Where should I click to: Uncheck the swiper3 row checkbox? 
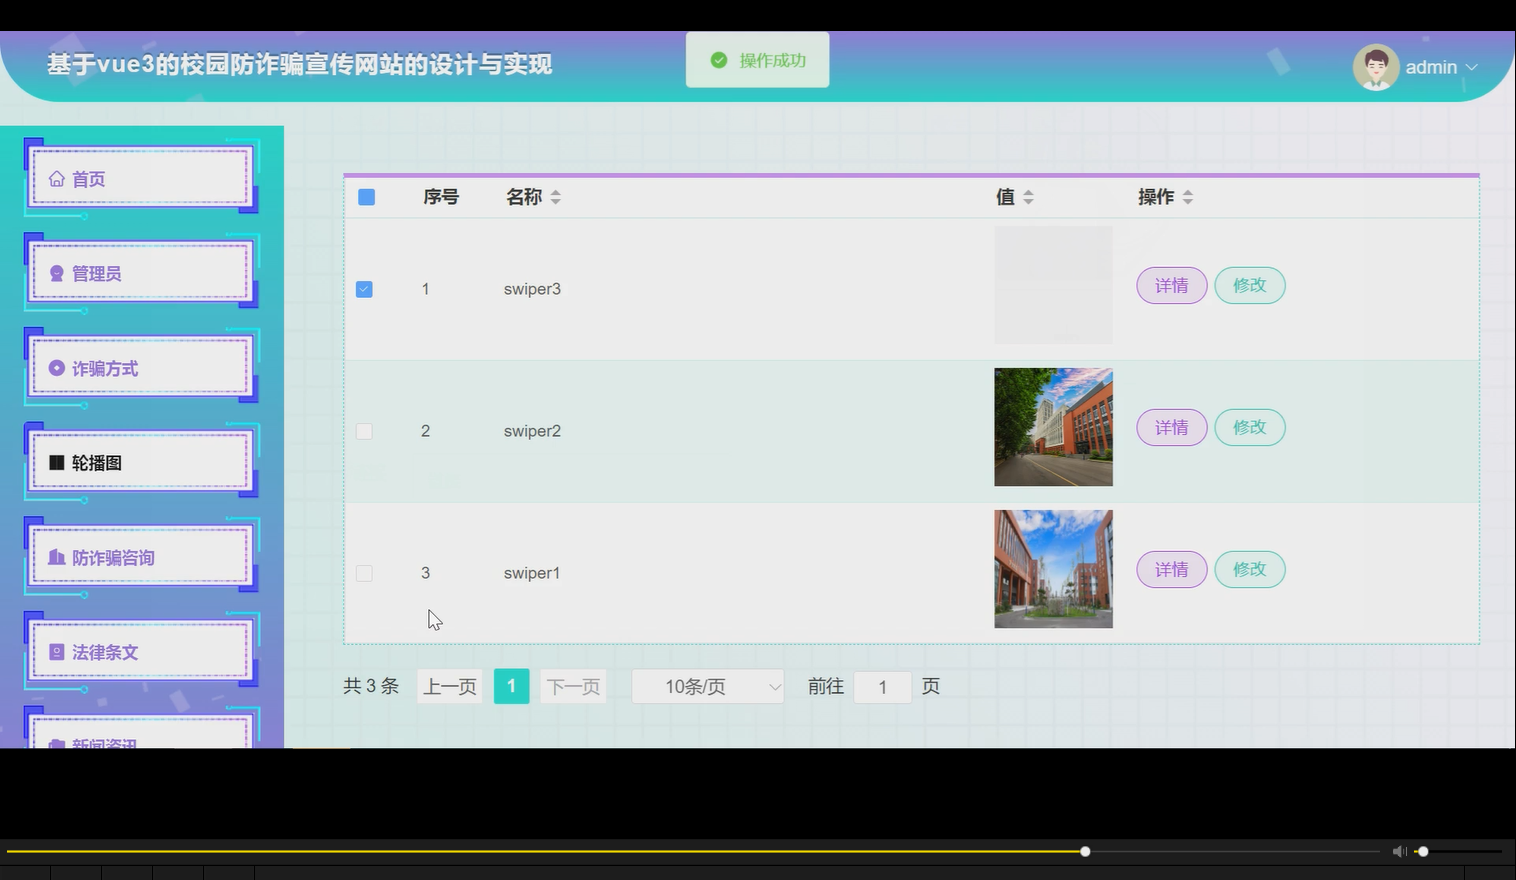tap(364, 289)
